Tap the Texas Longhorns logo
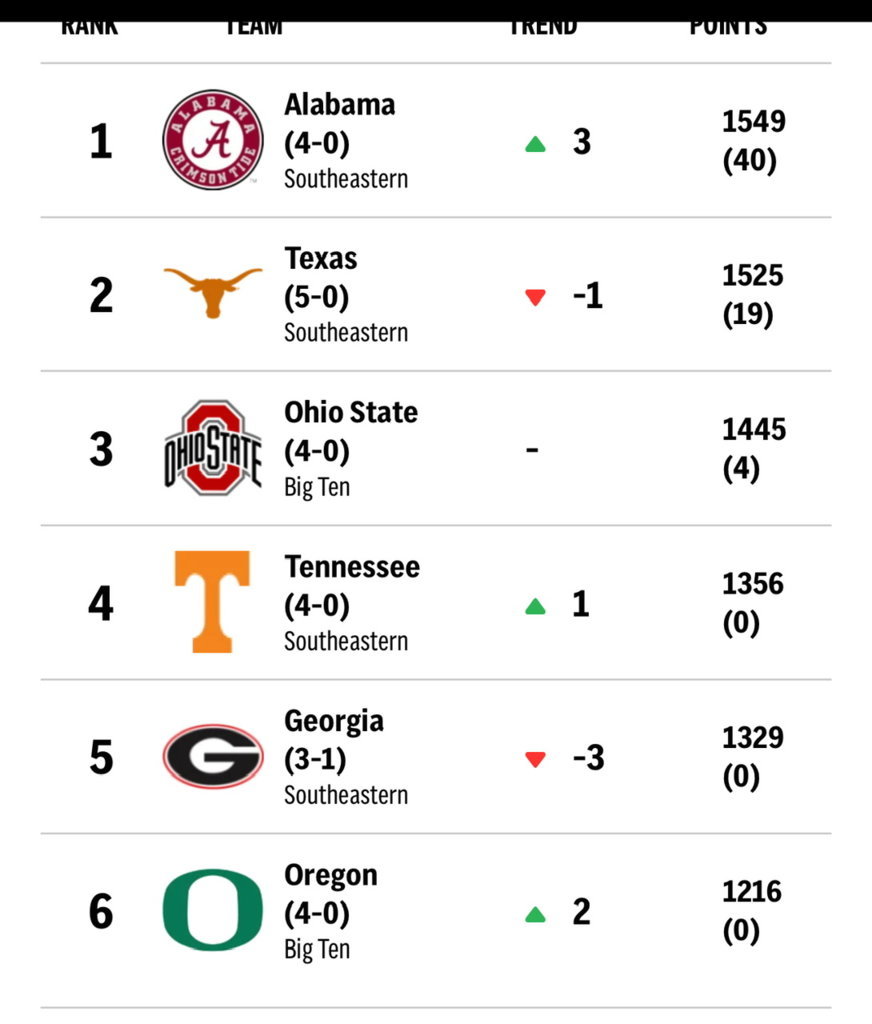This screenshot has width=872, height=1024. click(x=213, y=293)
